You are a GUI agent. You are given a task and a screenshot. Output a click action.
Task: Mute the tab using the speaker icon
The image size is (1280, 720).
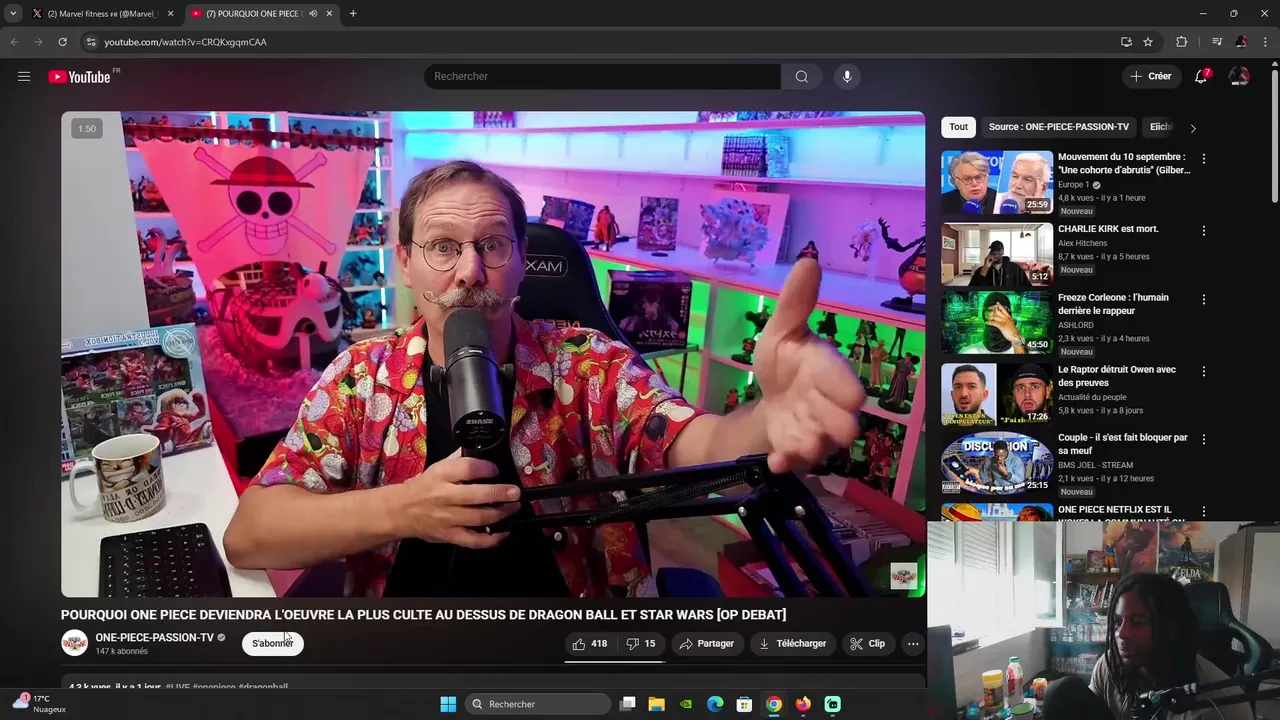coord(314,14)
